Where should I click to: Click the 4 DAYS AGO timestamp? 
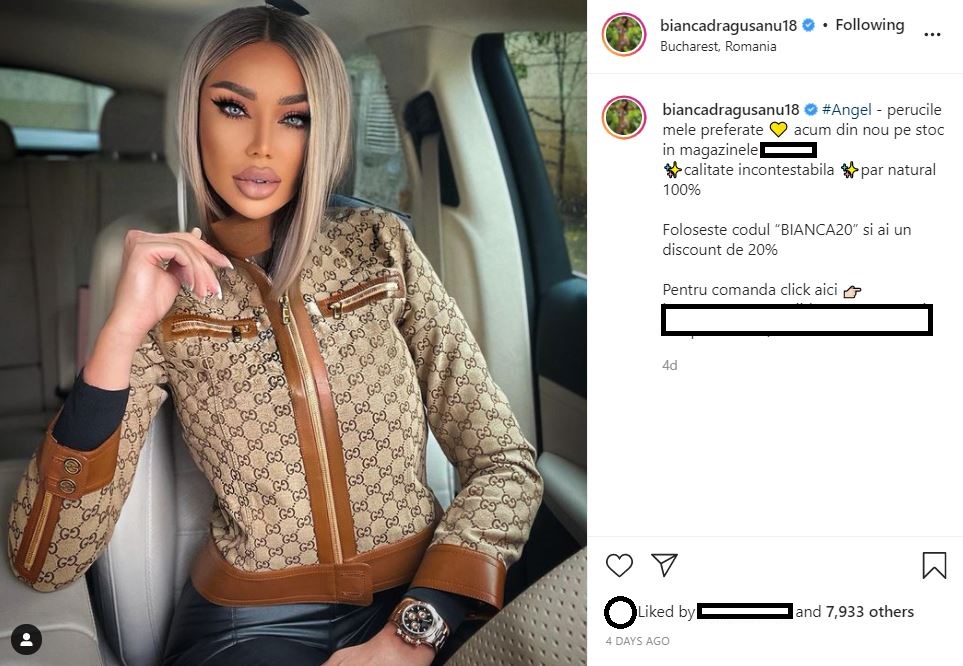tap(637, 641)
